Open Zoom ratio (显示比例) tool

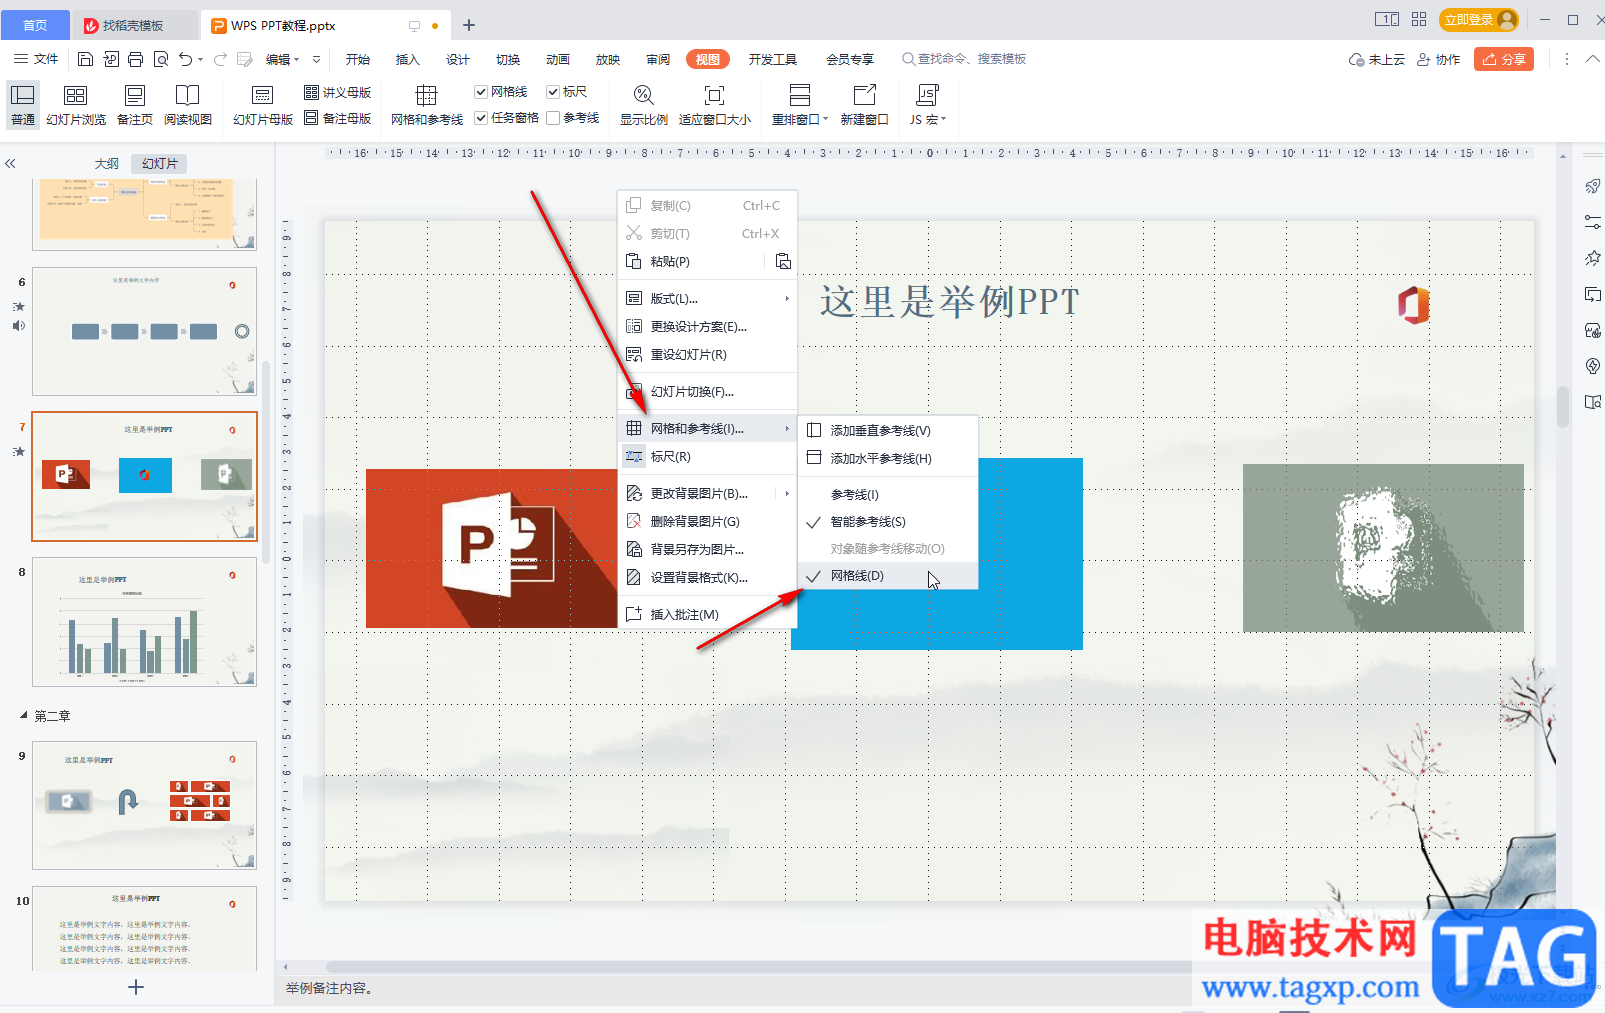(644, 105)
